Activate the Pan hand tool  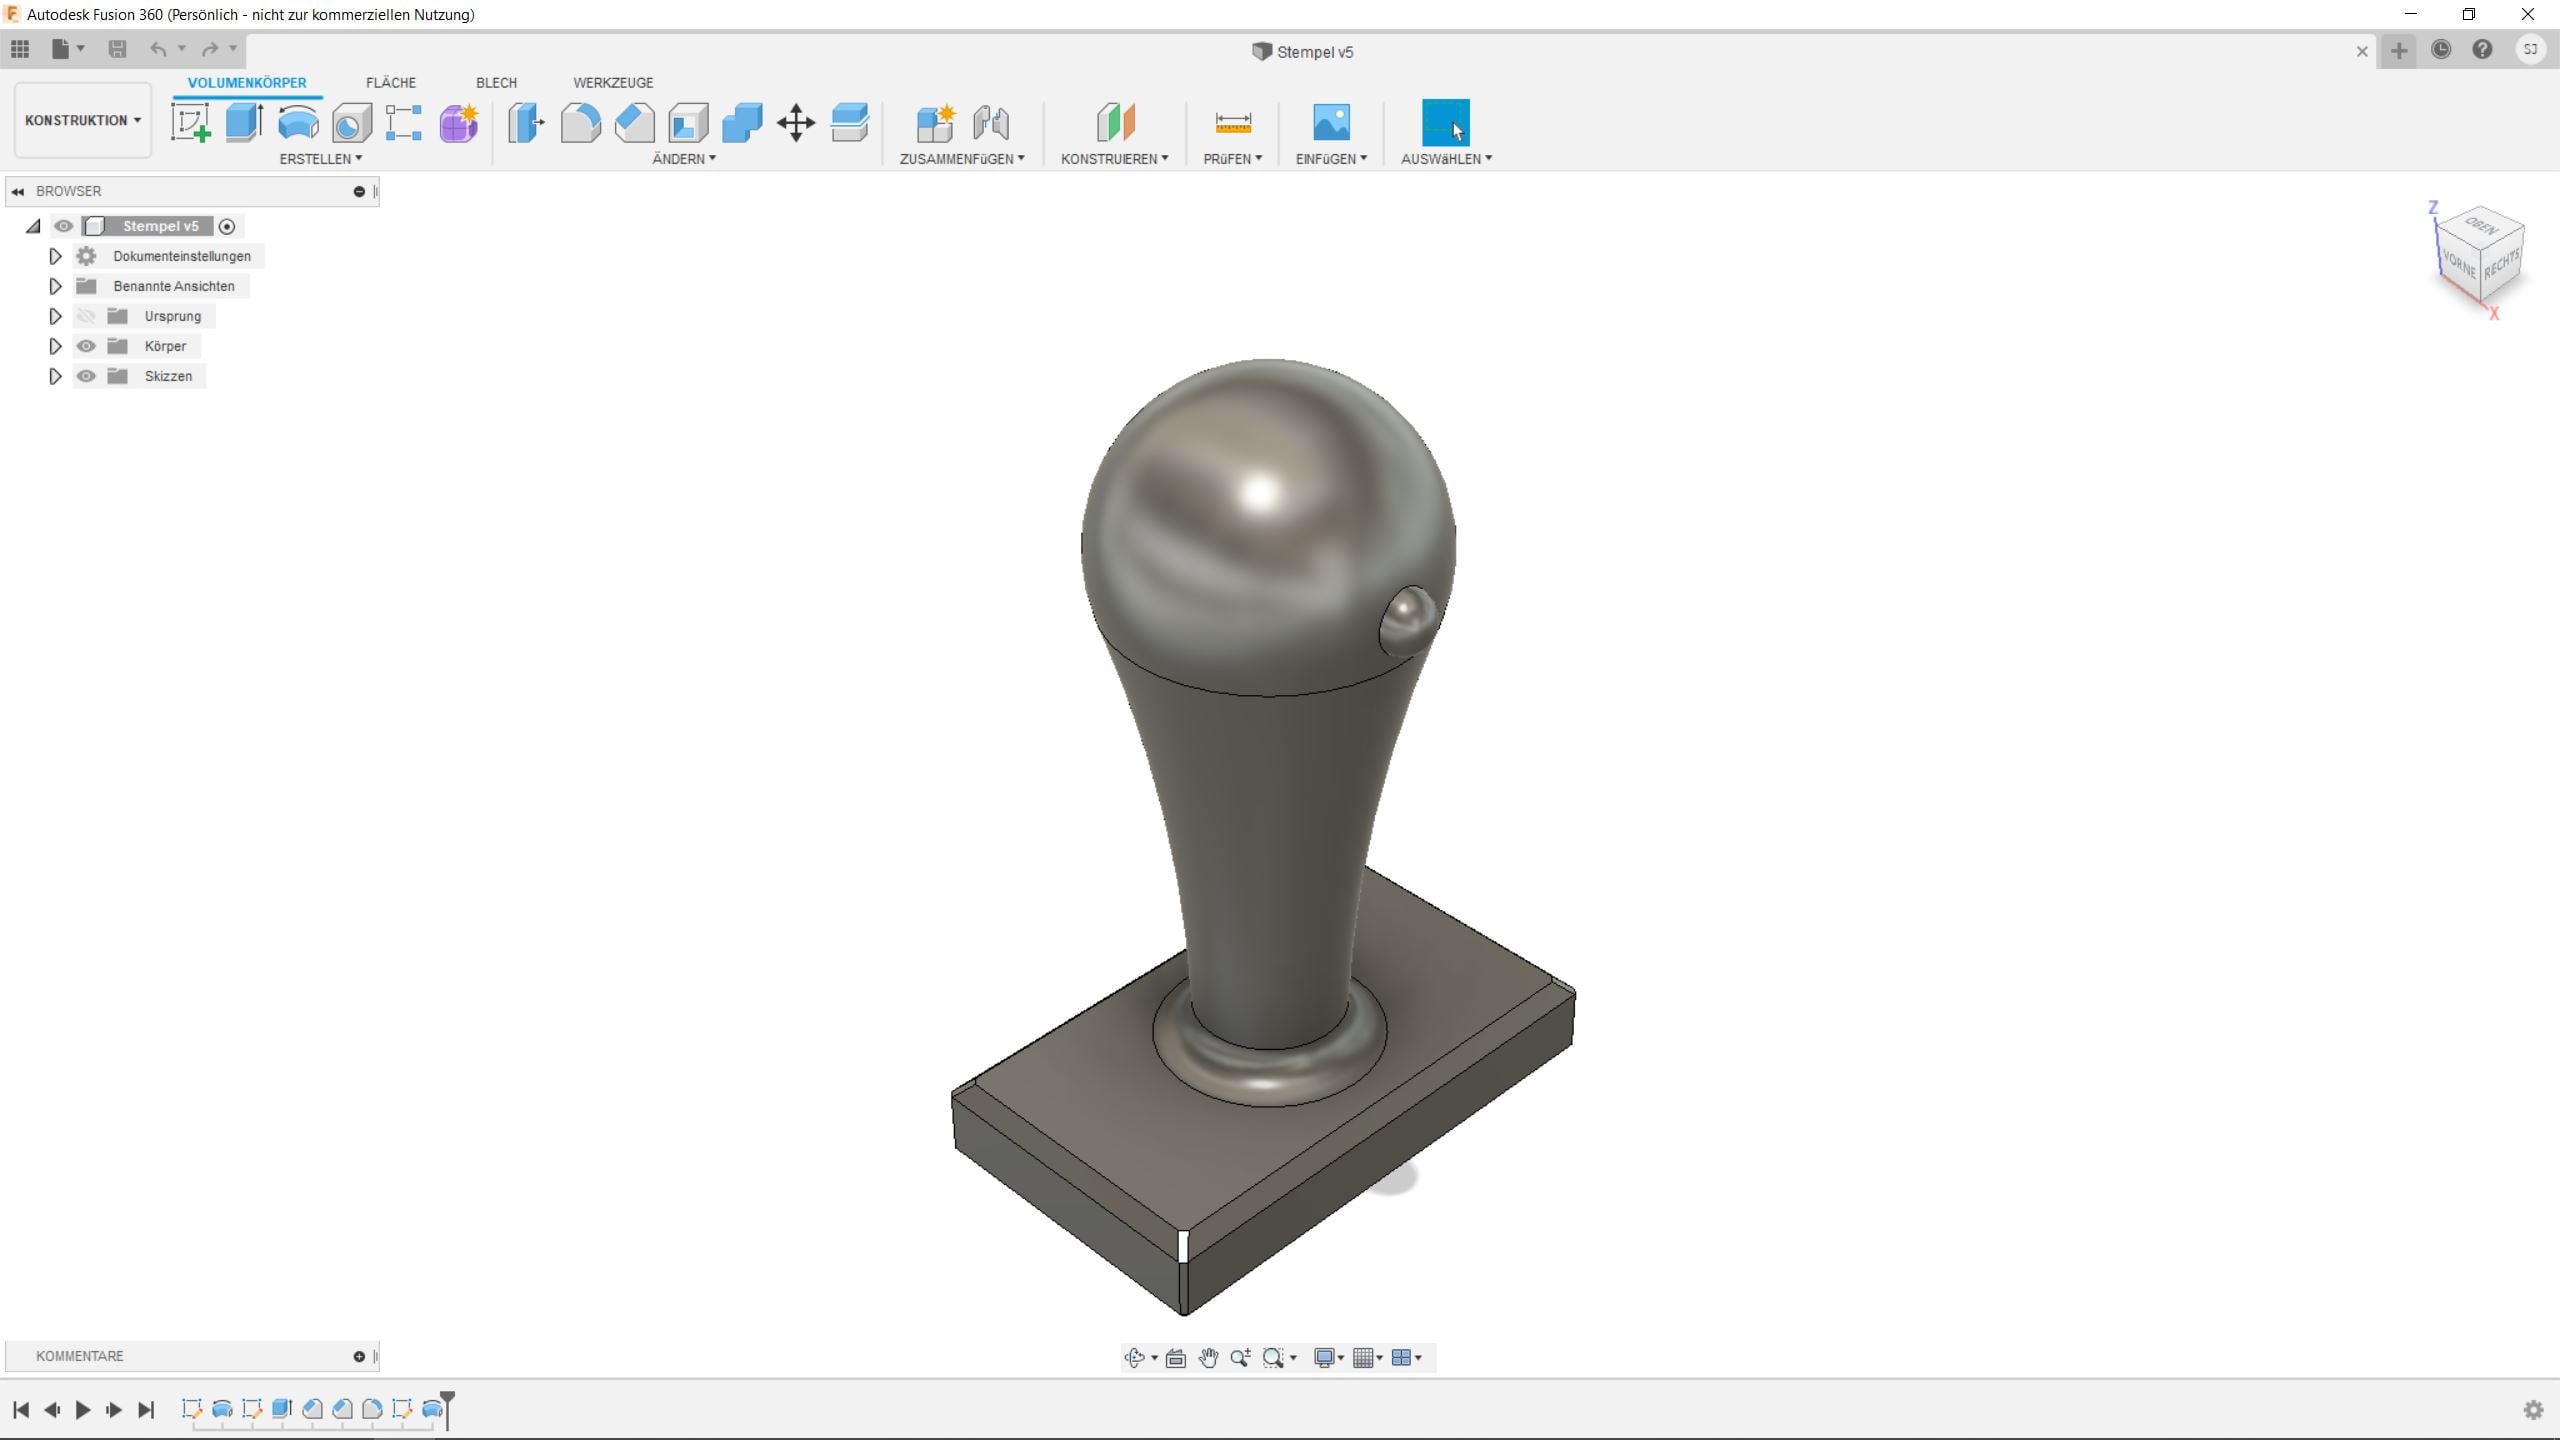click(x=1208, y=1357)
